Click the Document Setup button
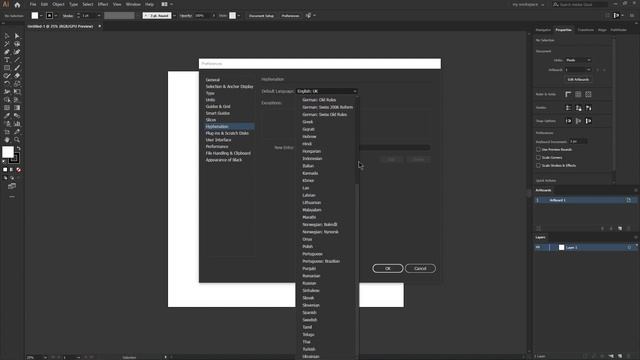 [x=261, y=16]
